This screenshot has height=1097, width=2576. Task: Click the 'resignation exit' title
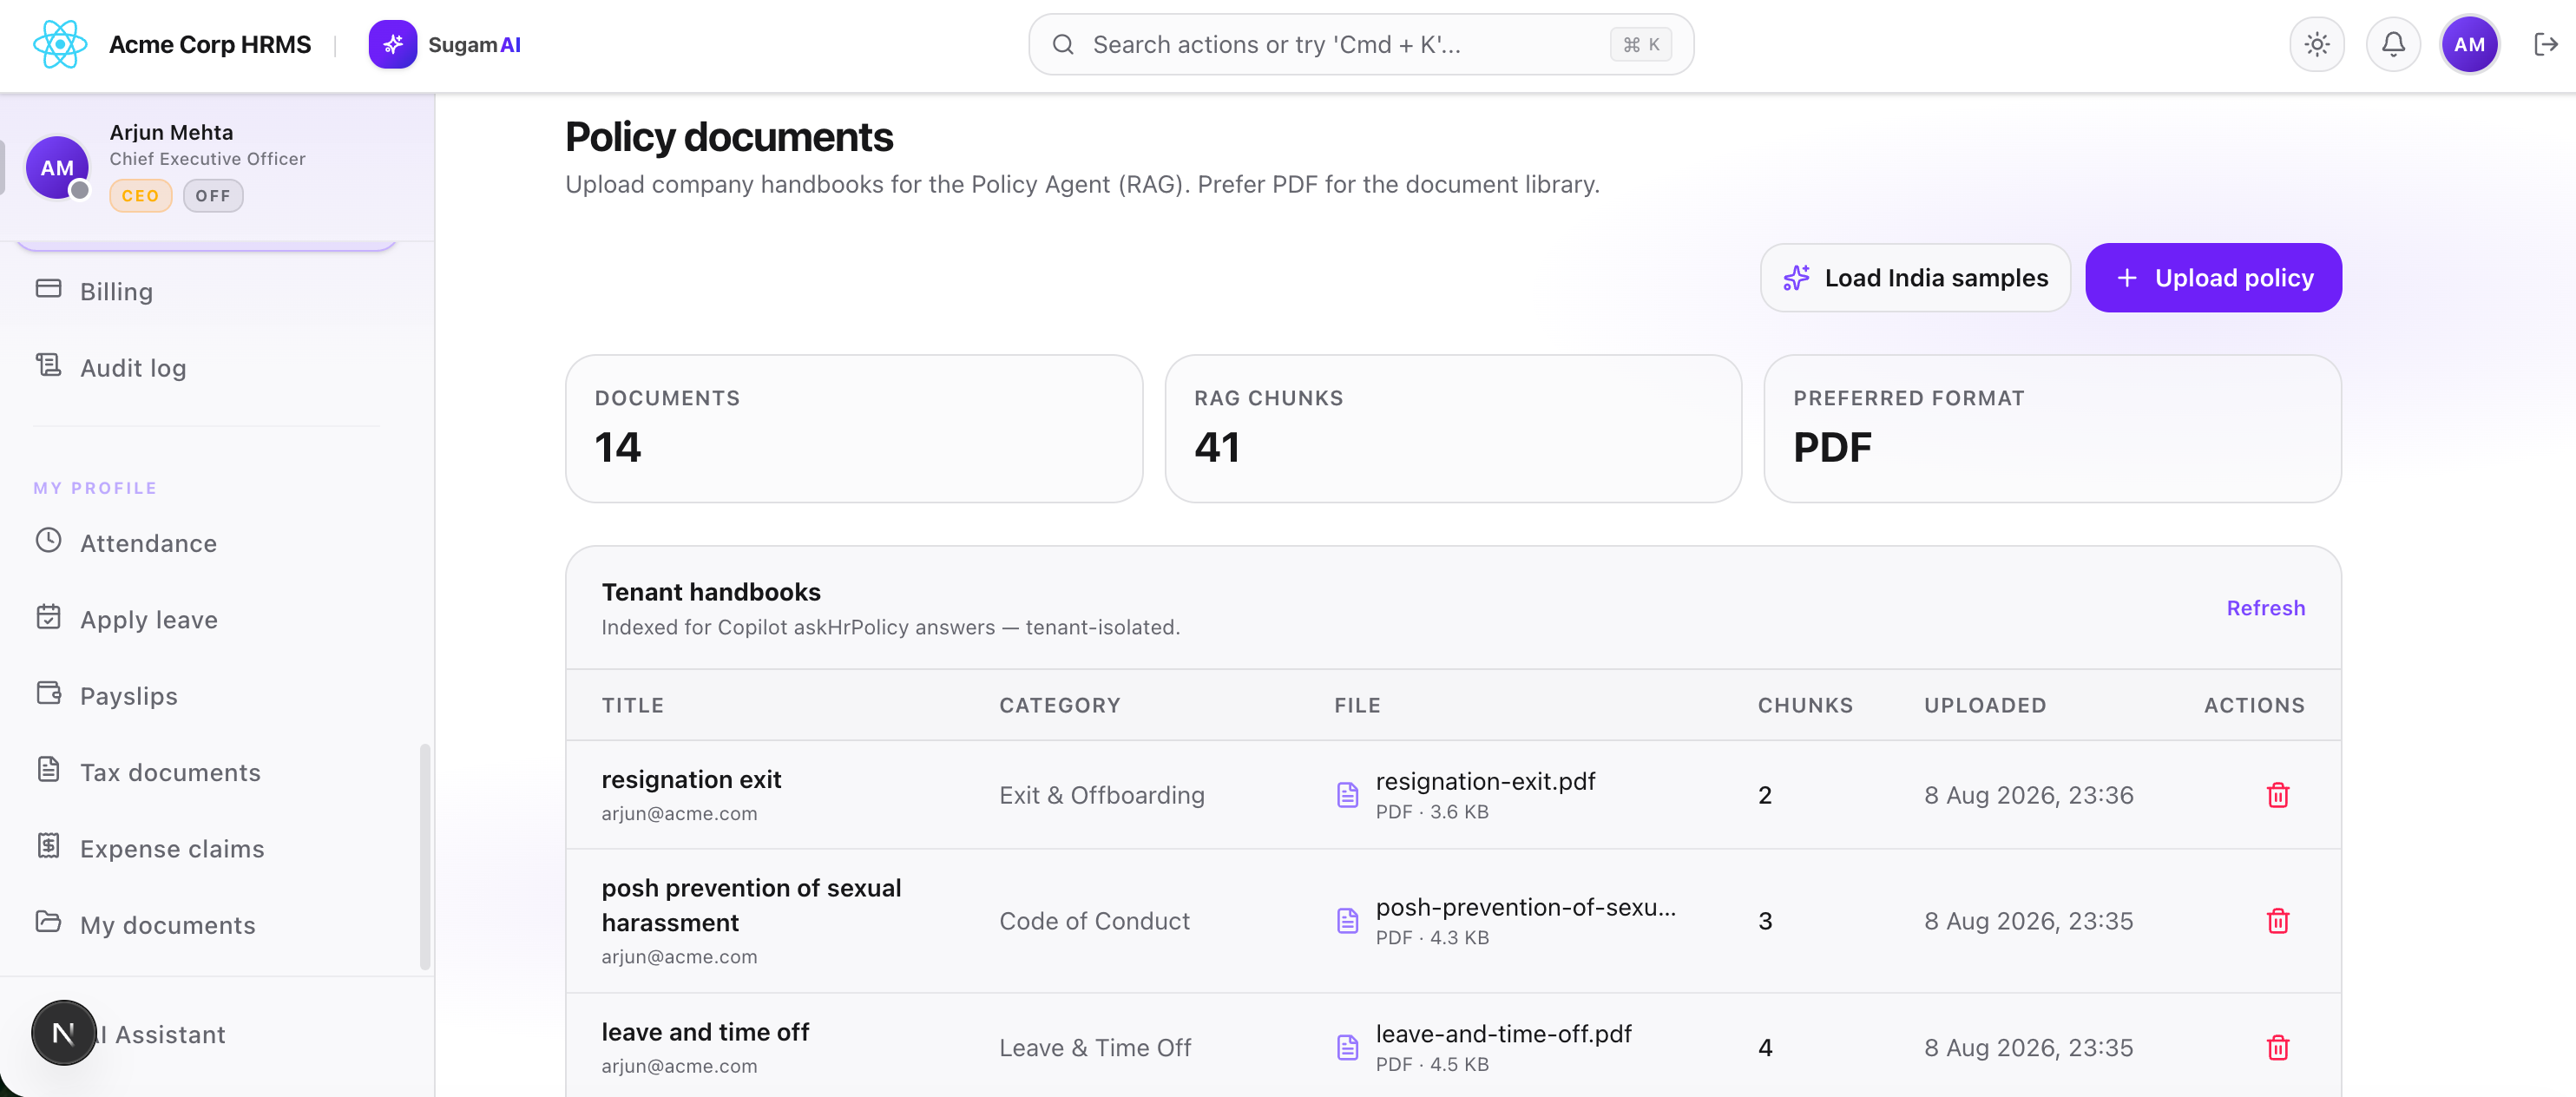[x=691, y=779]
